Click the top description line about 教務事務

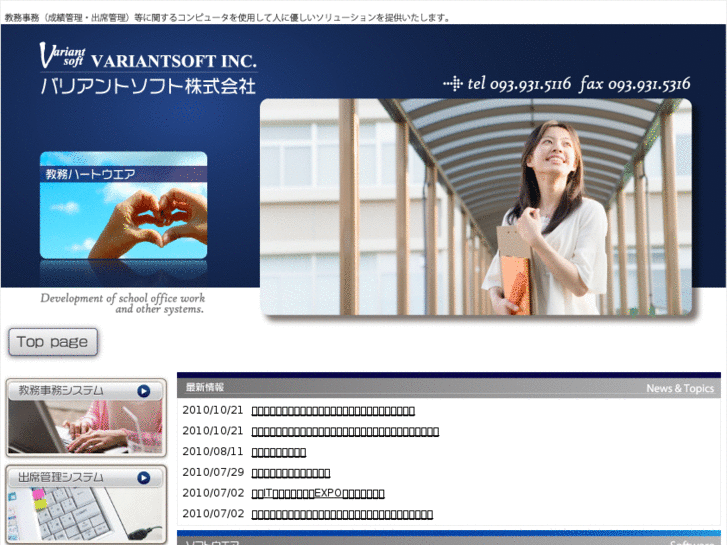point(228,18)
